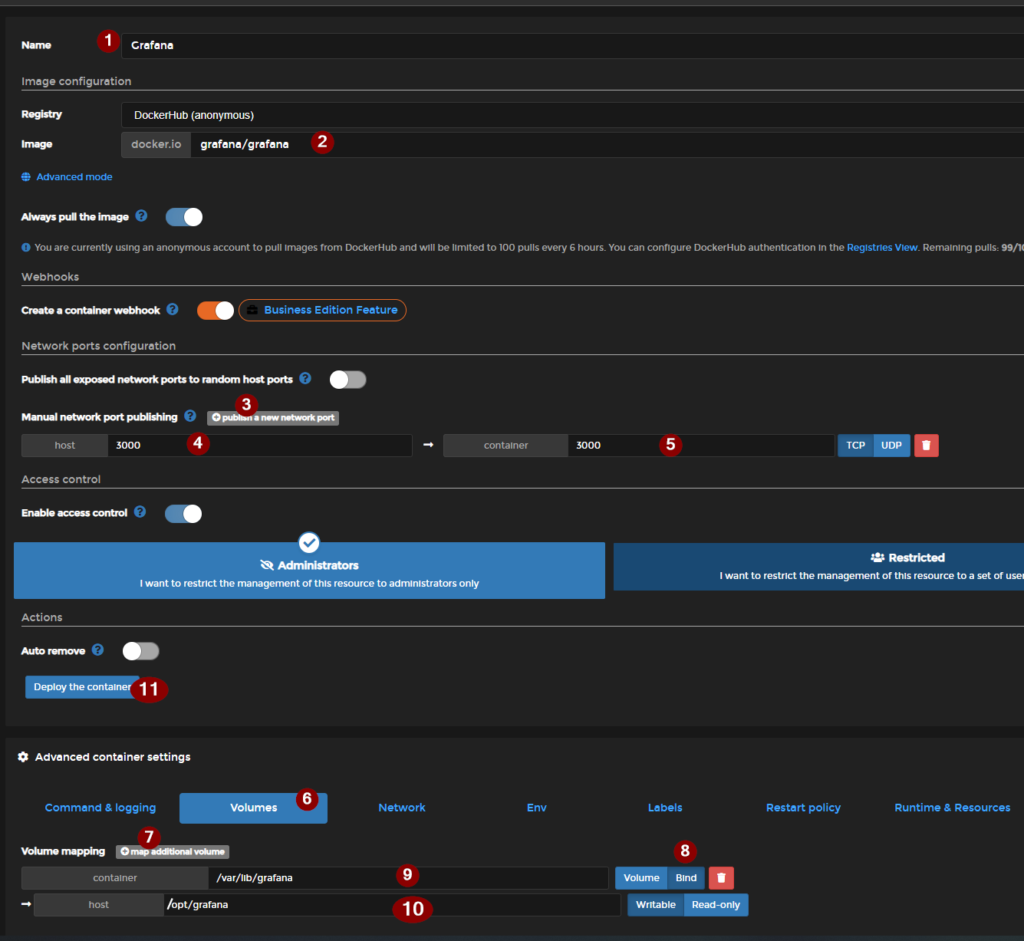Click help icon next to Enable access control
This screenshot has width=1024, height=941.
140,512
